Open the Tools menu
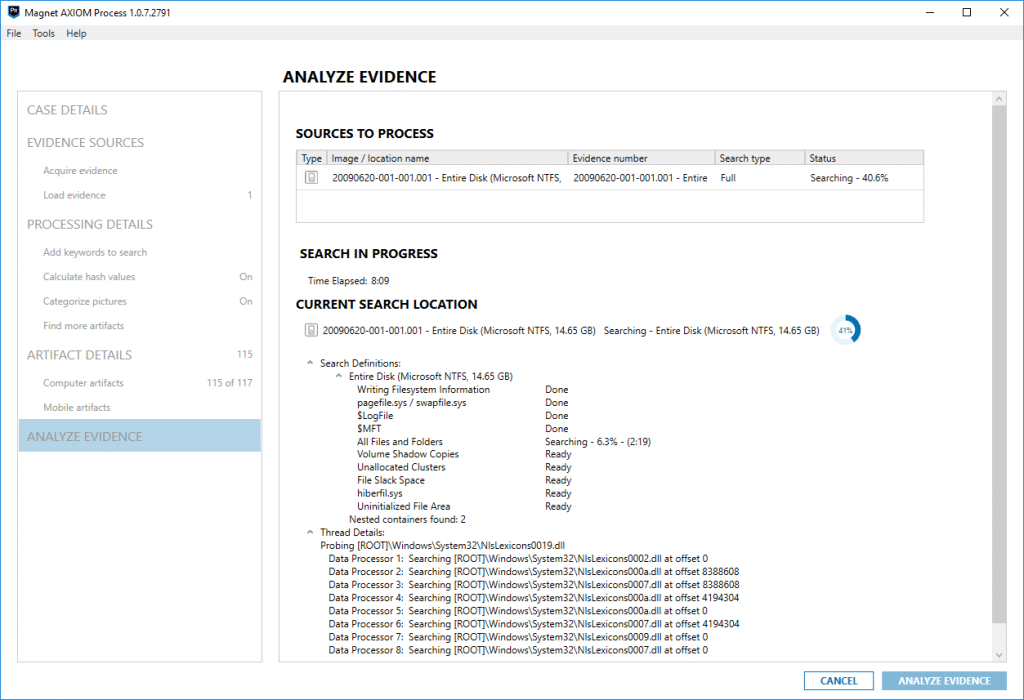1024x700 pixels. 44,33
